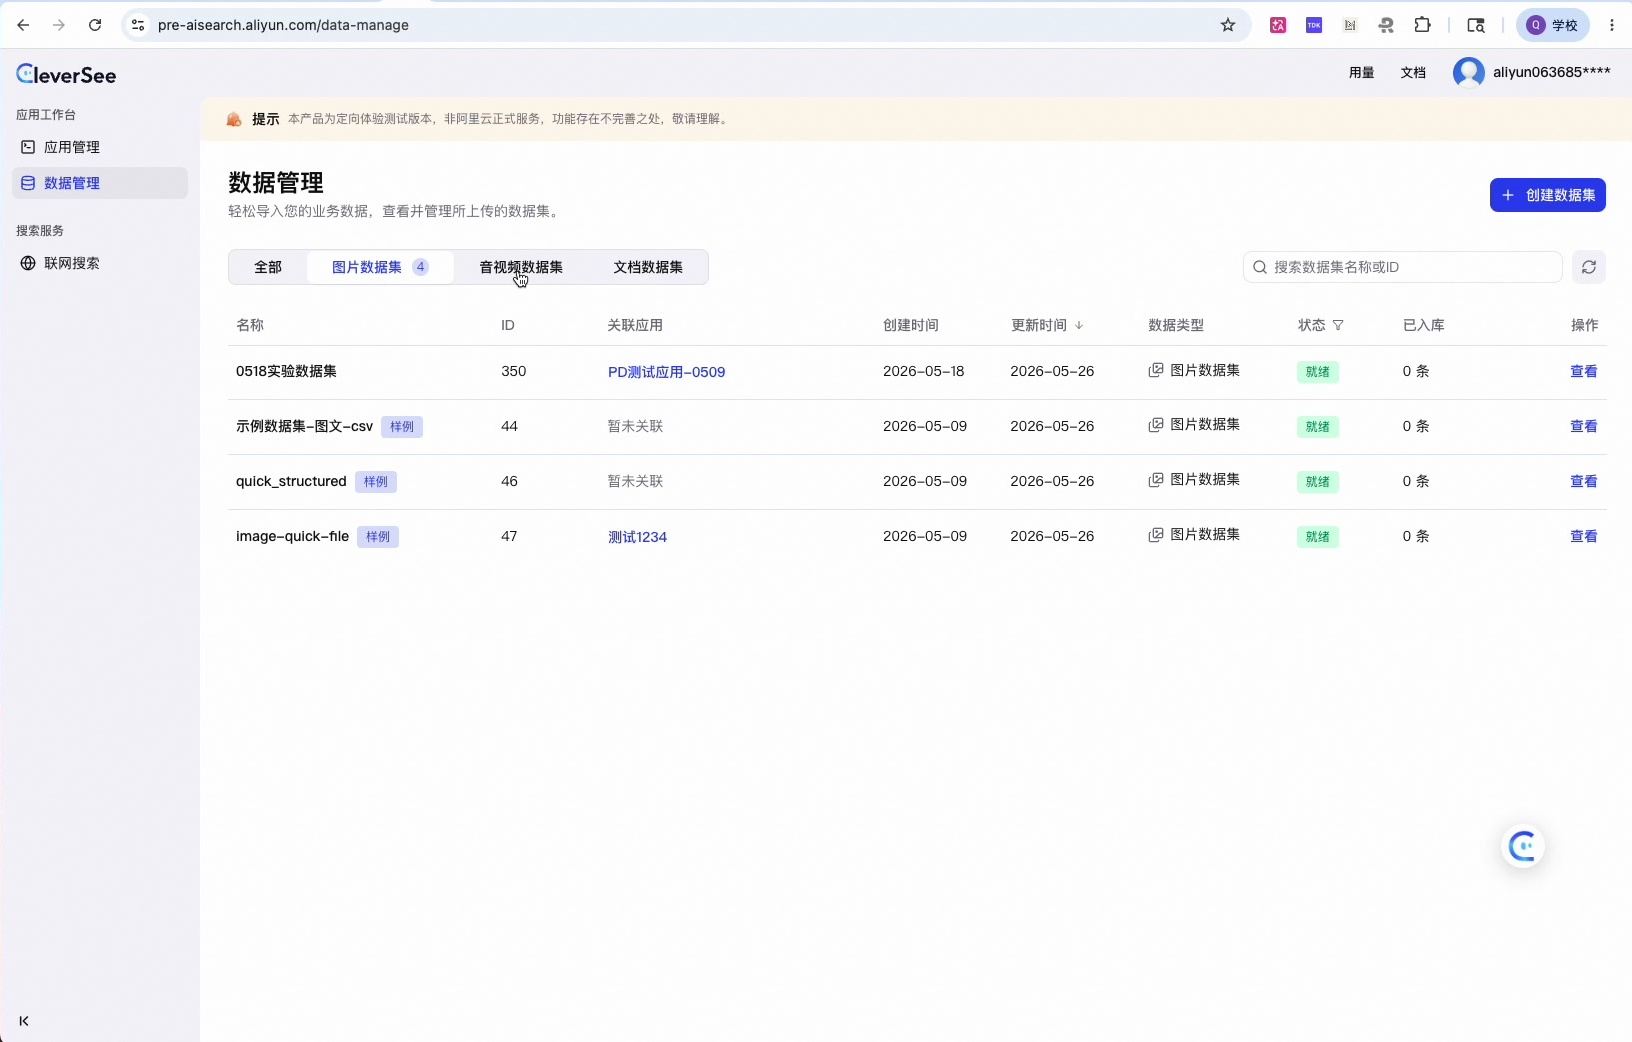
Task: Collapse the sidebar with bottom arrow icon
Action: click(x=24, y=1021)
